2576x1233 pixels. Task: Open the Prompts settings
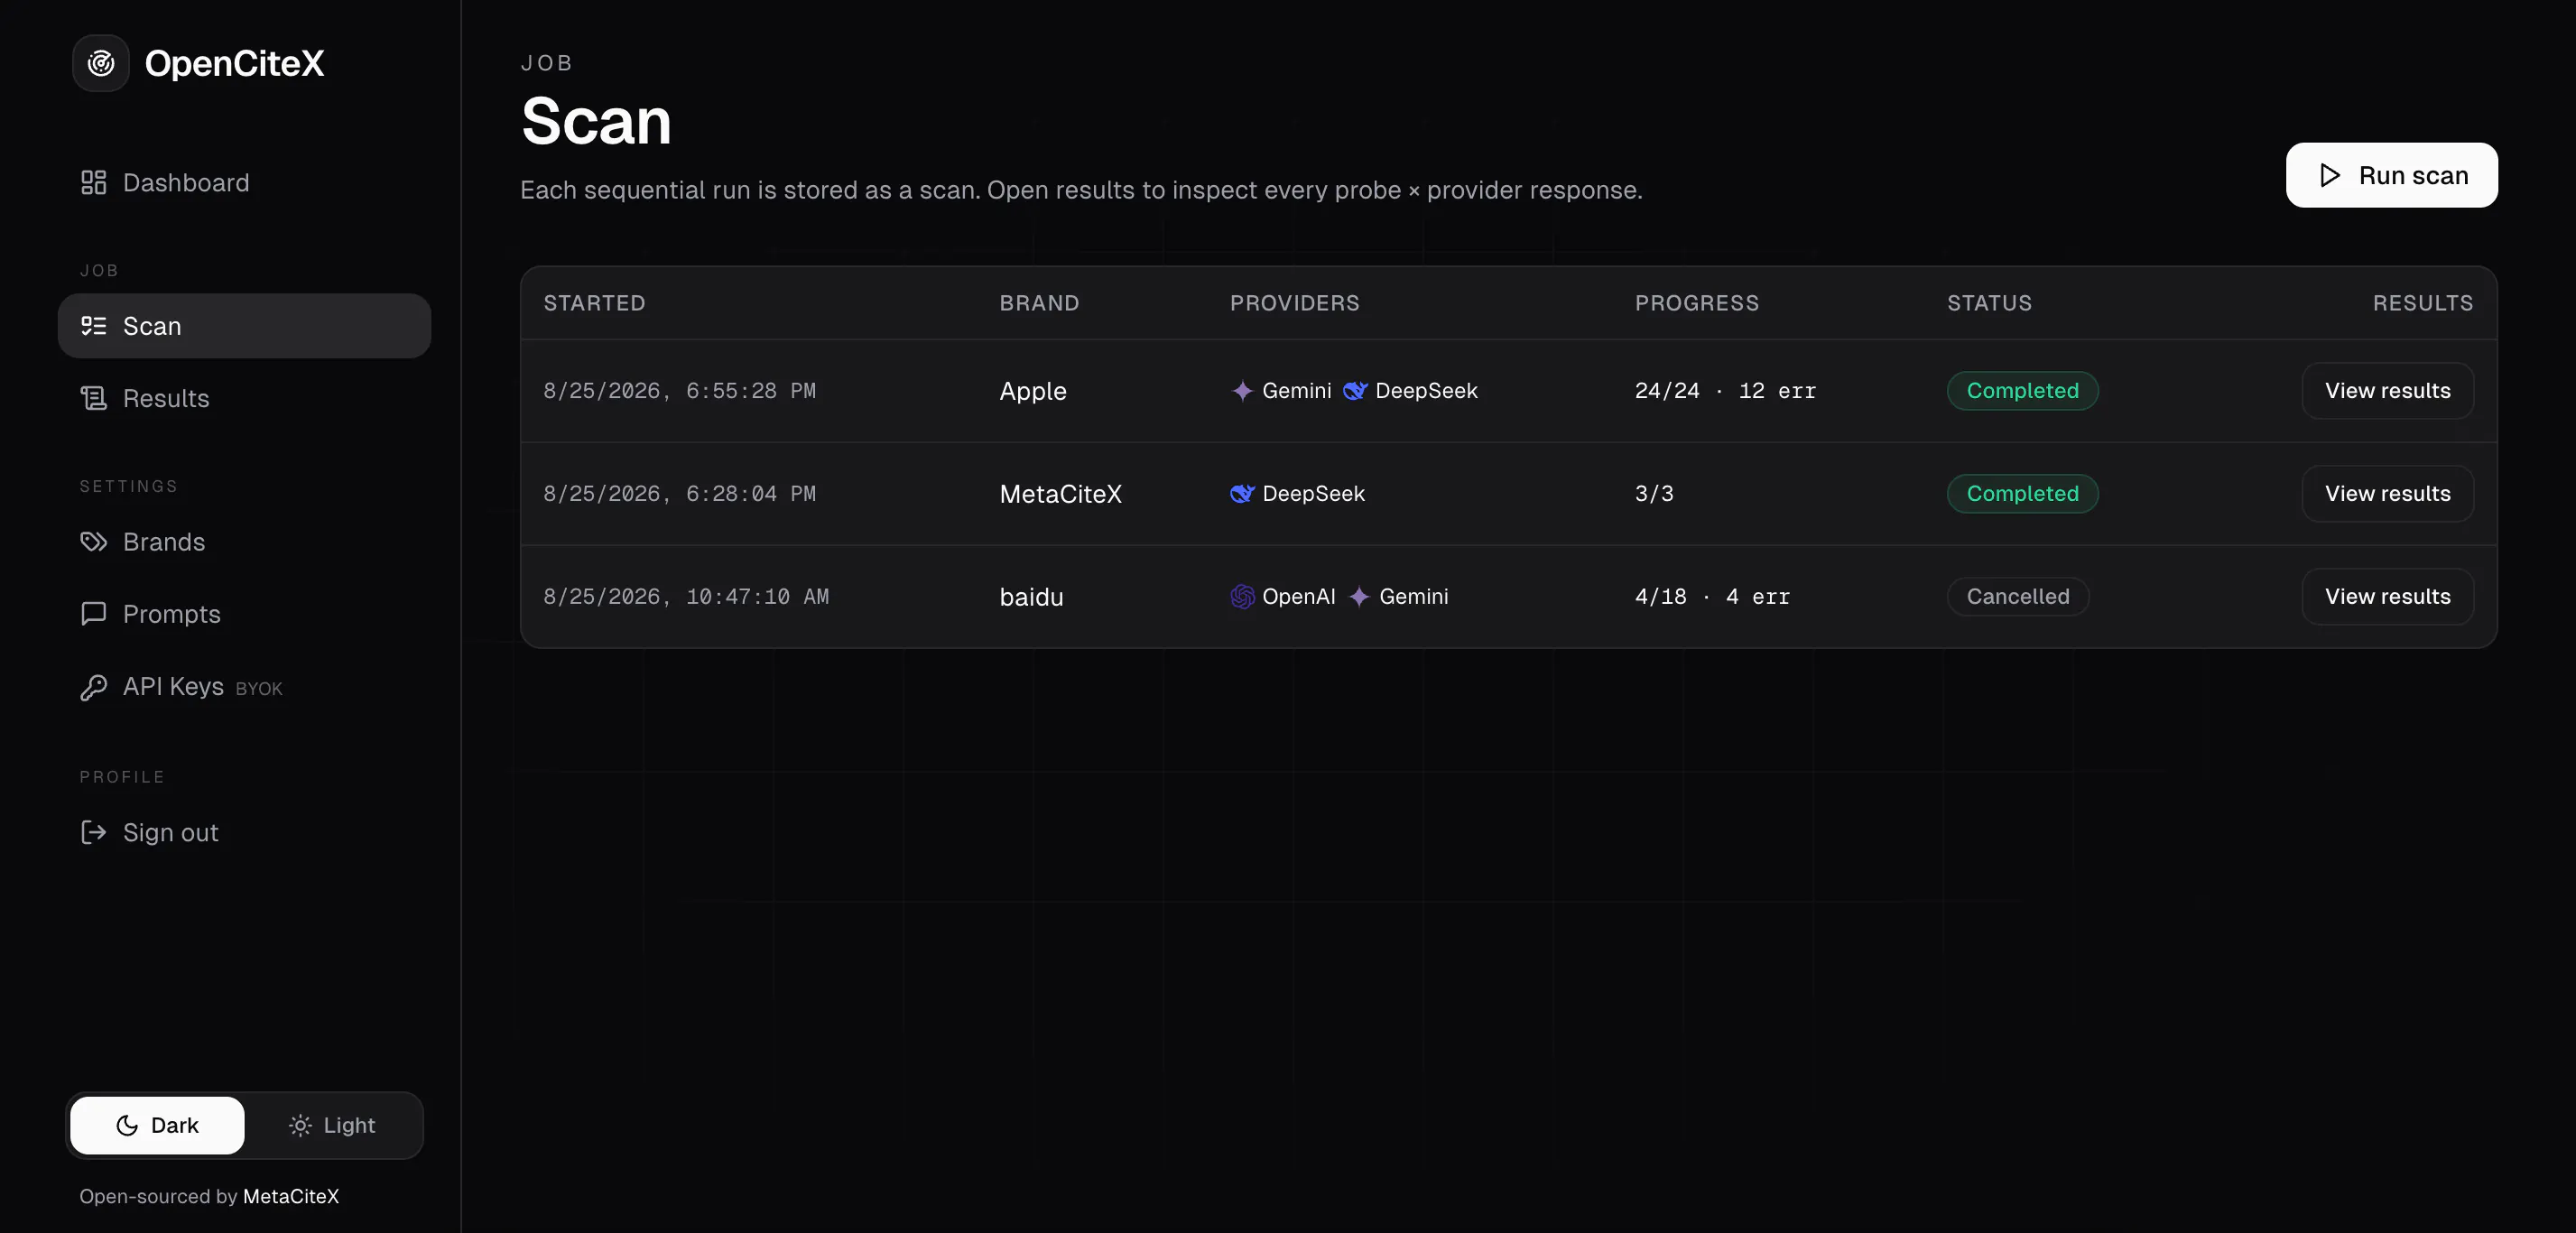tap(244, 614)
